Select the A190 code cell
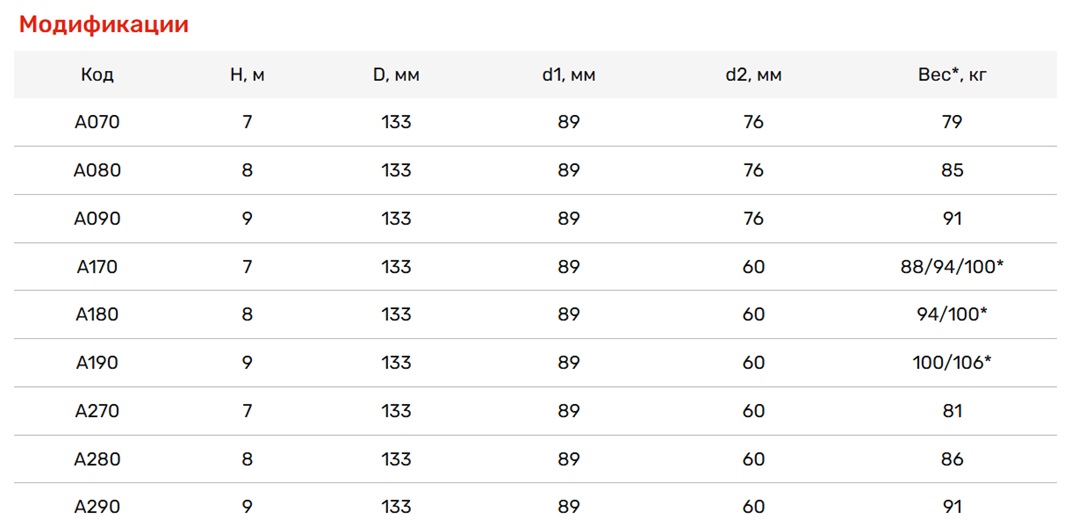1066x527 pixels. point(97,362)
